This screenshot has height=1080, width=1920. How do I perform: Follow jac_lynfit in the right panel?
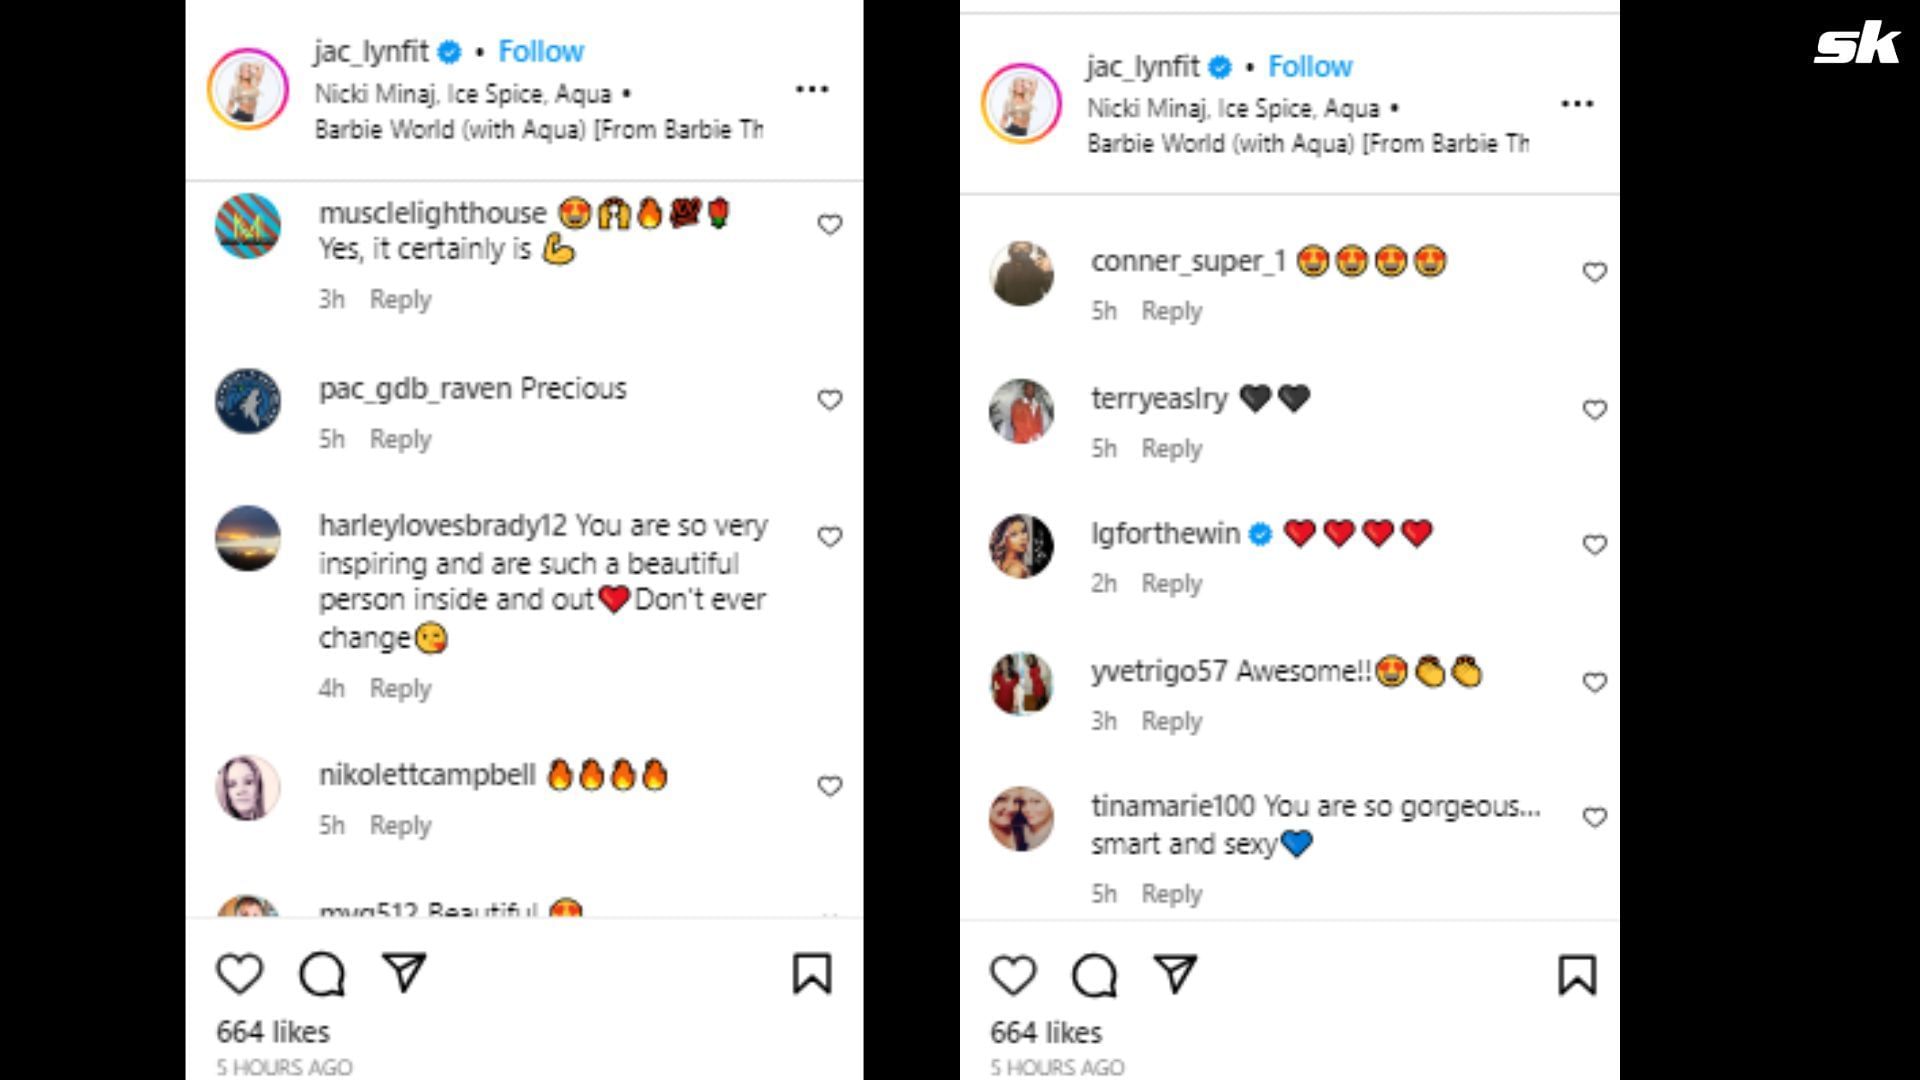pos(1310,67)
